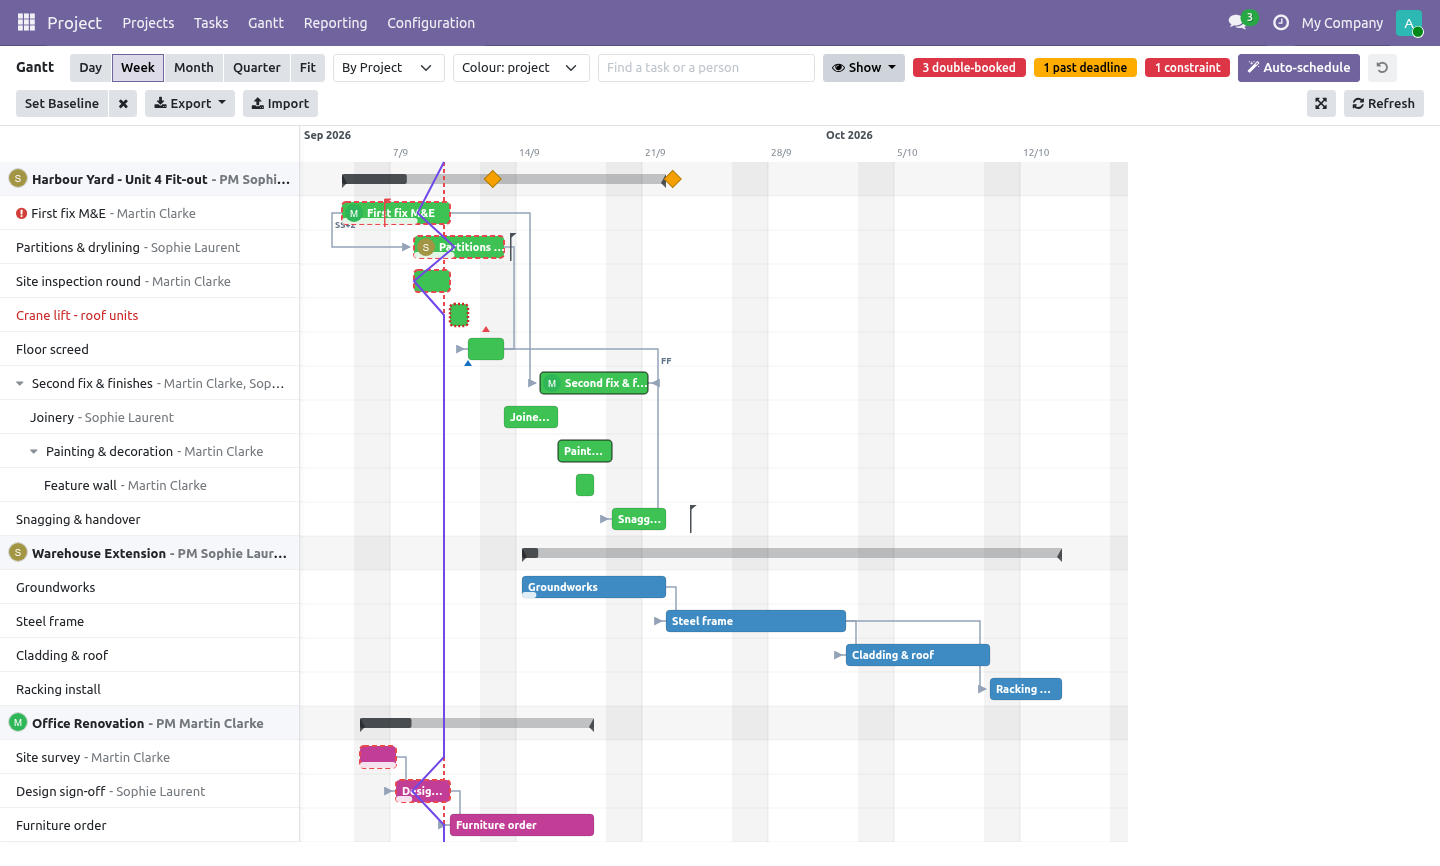The width and height of the screenshot is (1440, 866).
Task: Click the Harbour Yard project avatar icon
Action: click(17, 178)
